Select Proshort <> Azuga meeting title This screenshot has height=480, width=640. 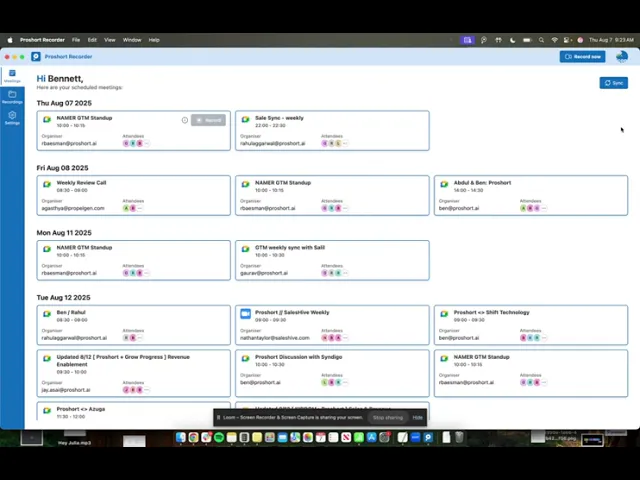tap(81, 409)
